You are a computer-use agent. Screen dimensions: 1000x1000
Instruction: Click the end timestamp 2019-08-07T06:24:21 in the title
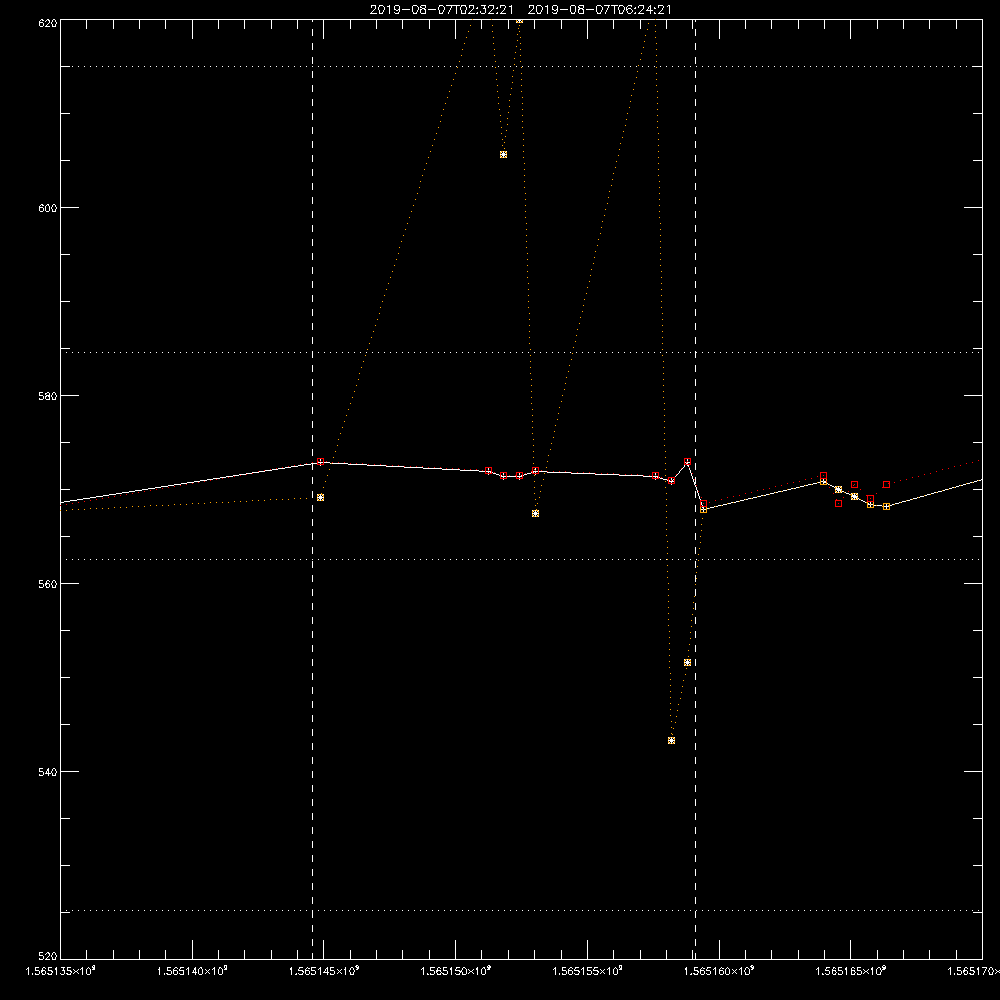(x=599, y=10)
